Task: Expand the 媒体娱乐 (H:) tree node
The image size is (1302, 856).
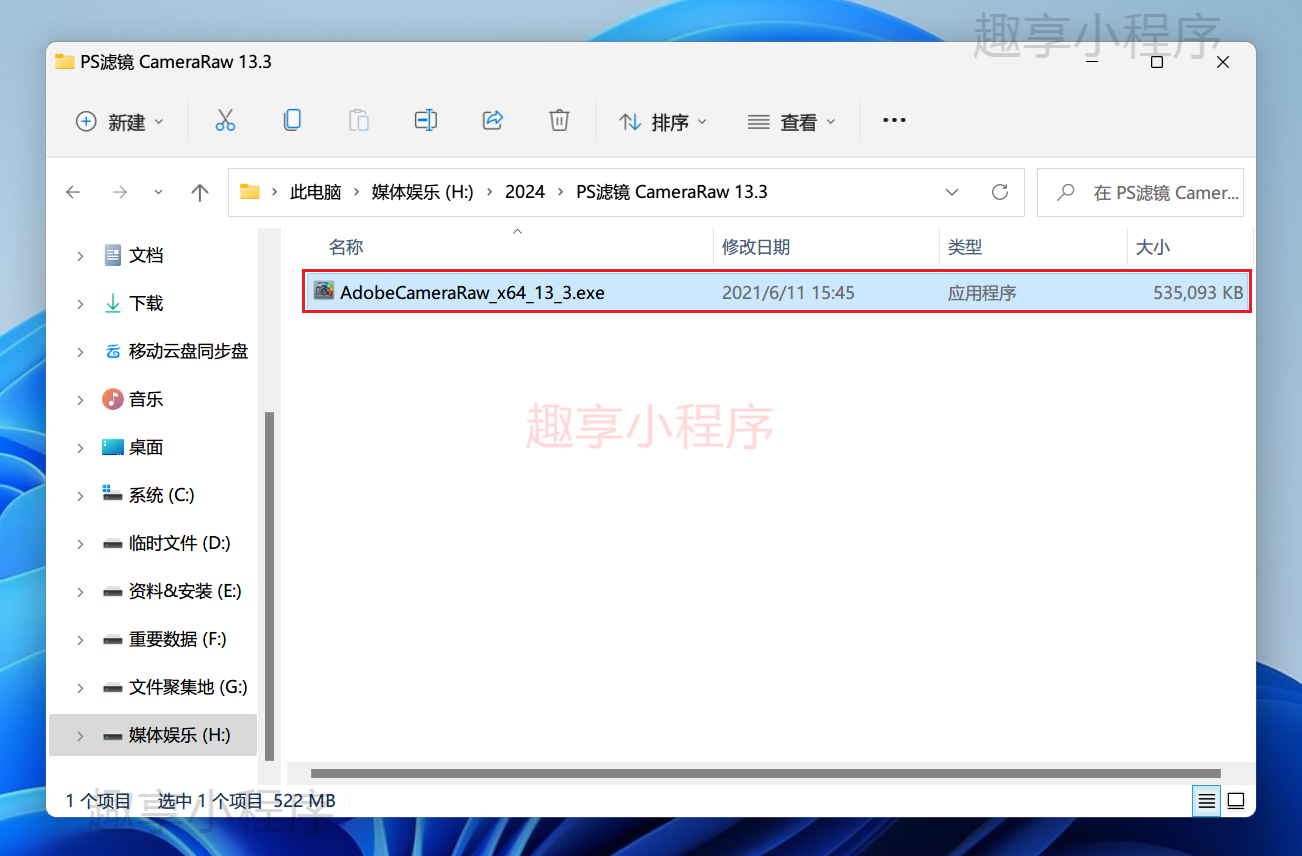Action: tap(80, 736)
